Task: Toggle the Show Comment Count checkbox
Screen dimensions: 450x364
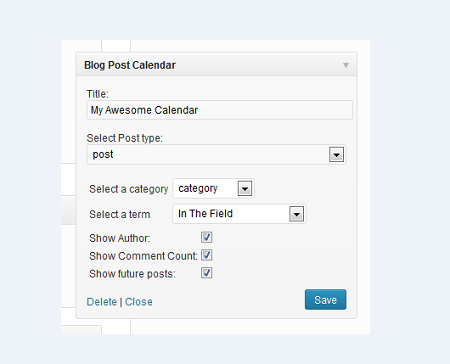Action: pyautogui.click(x=207, y=255)
